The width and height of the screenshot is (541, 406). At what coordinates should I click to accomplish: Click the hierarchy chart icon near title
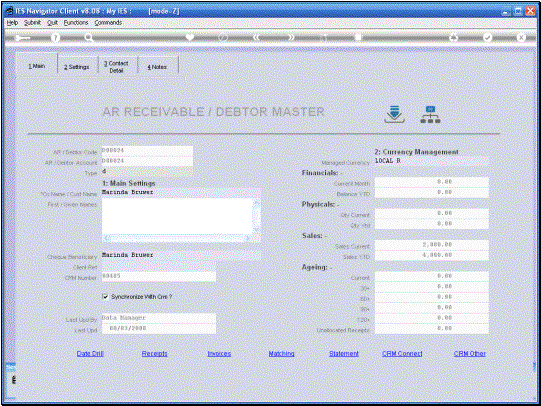point(430,115)
